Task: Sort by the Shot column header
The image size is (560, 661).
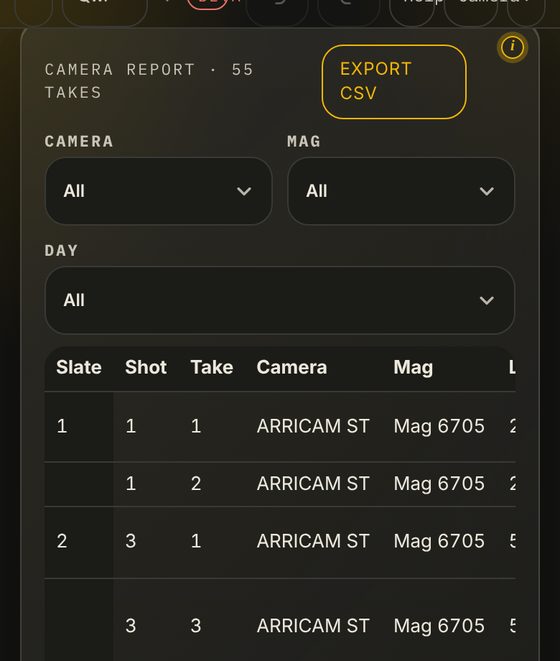Action: [146, 367]
